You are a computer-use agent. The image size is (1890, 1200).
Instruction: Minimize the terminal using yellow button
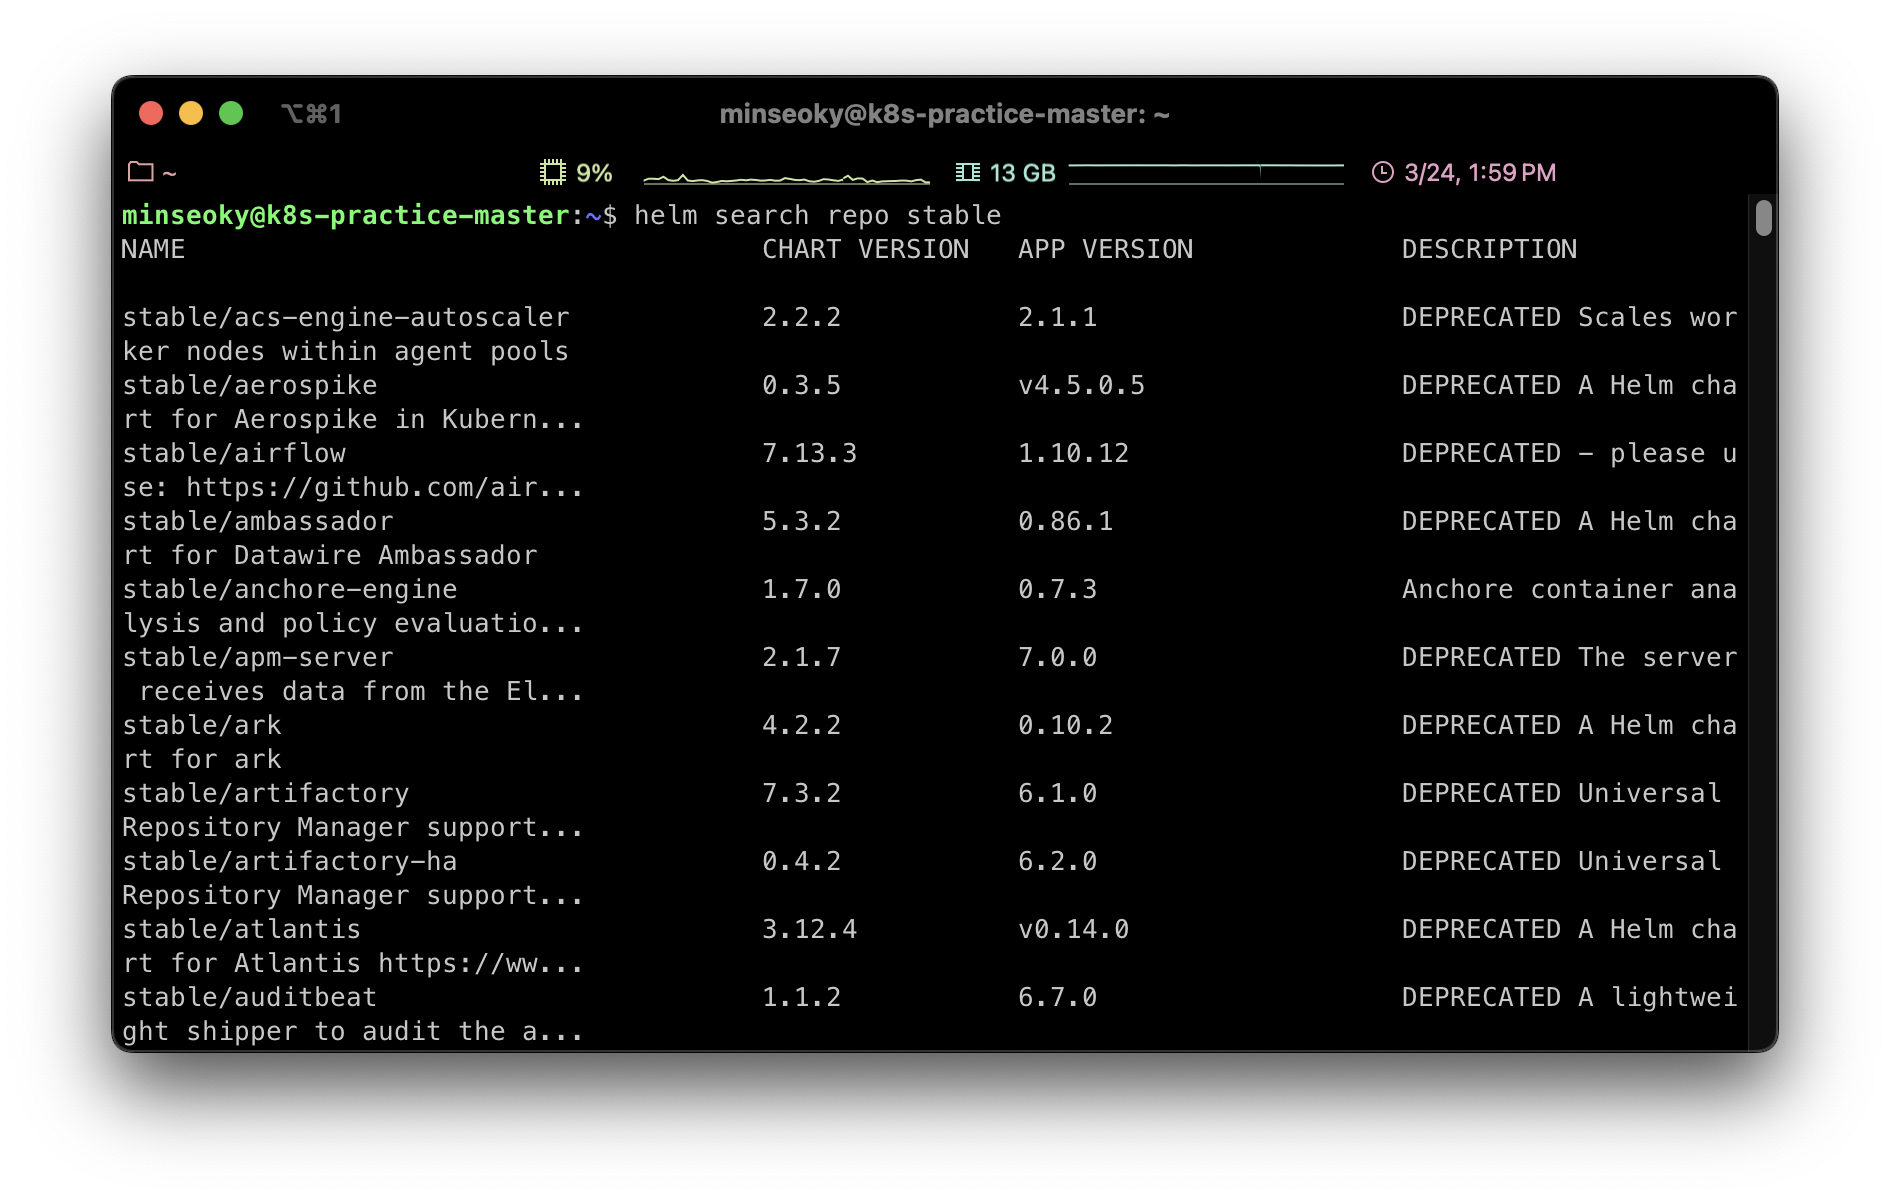[191, 113]
